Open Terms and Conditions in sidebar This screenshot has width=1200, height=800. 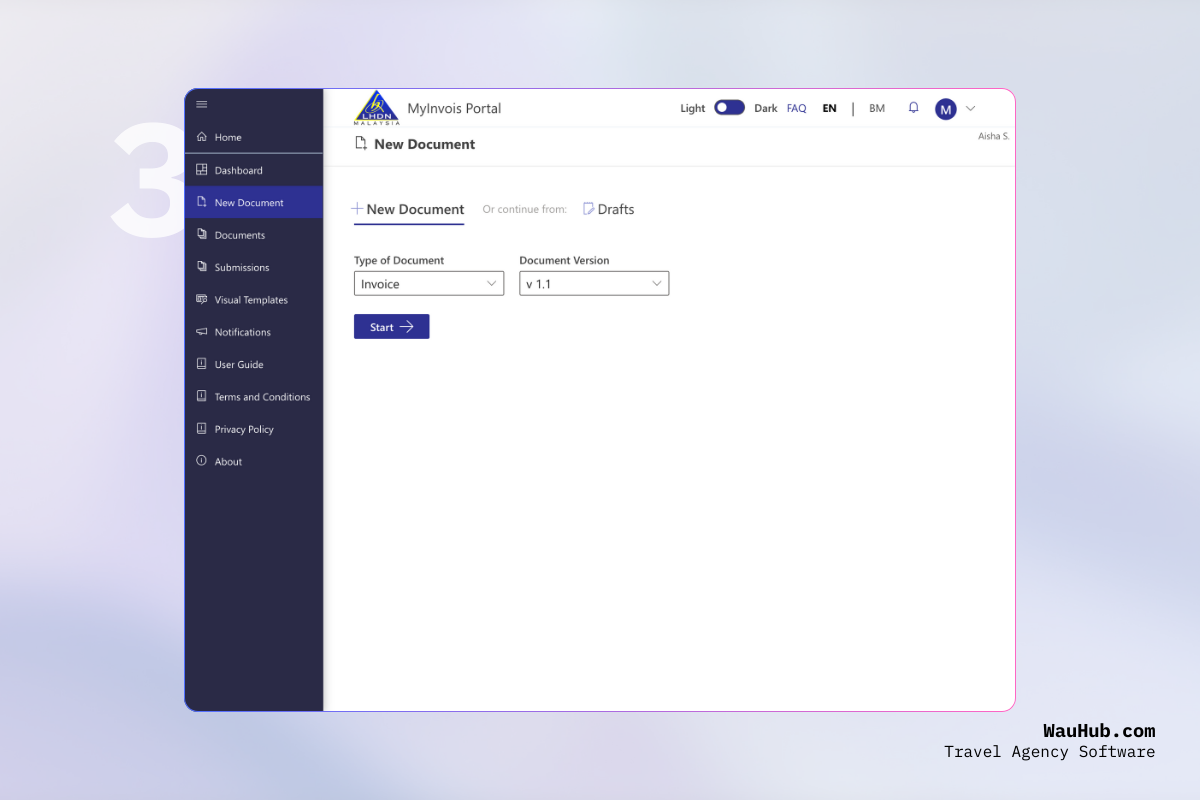point(254,396)
